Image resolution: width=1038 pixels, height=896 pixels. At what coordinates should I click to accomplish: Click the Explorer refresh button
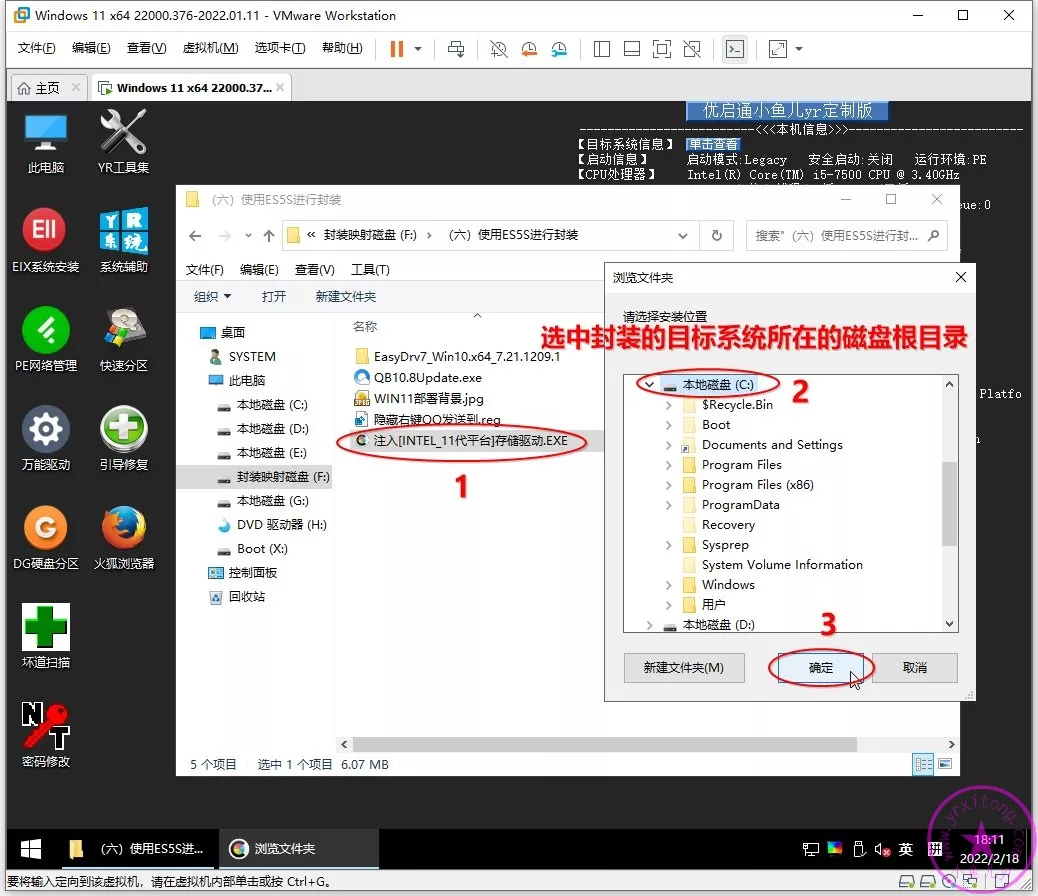coord(716,236)
